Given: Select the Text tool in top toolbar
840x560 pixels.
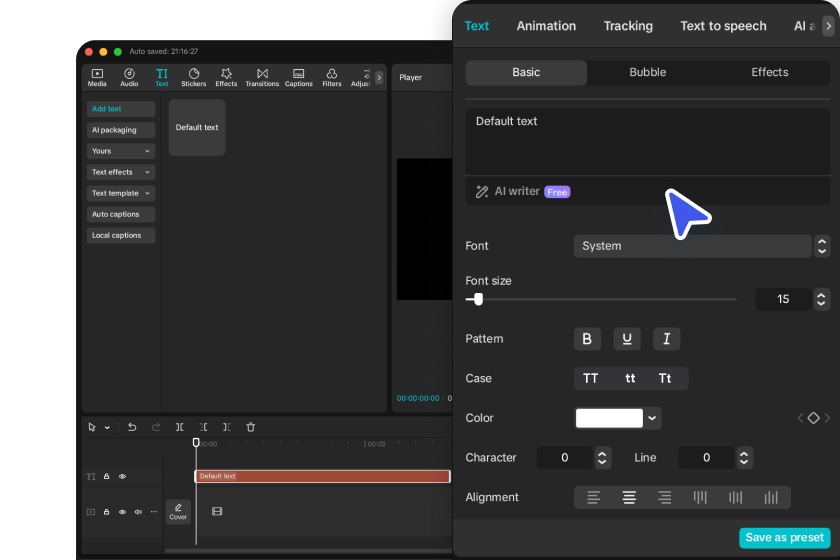Looking at the screenshot, I should coord(162,77).
